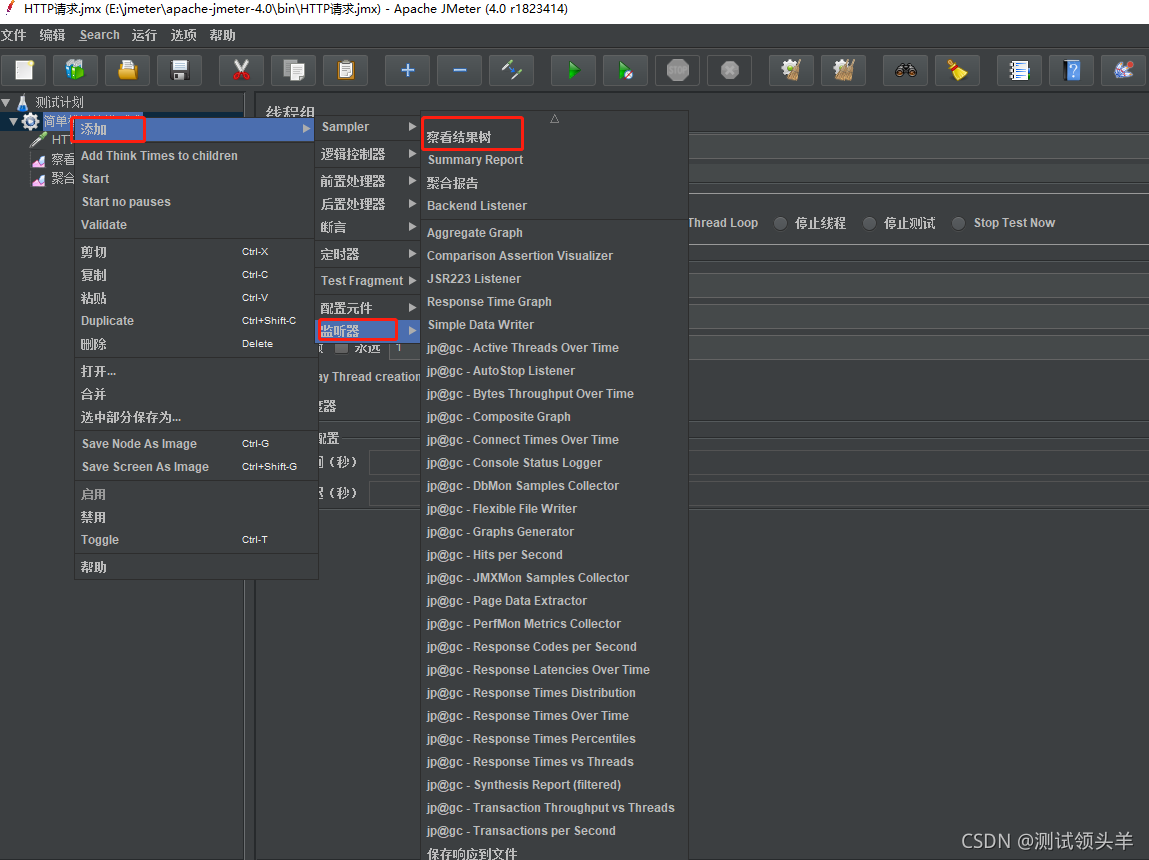Screen dimensions: 1149x860
Task: Expand the Test Fragment submenu
Action: pos(369,281)
